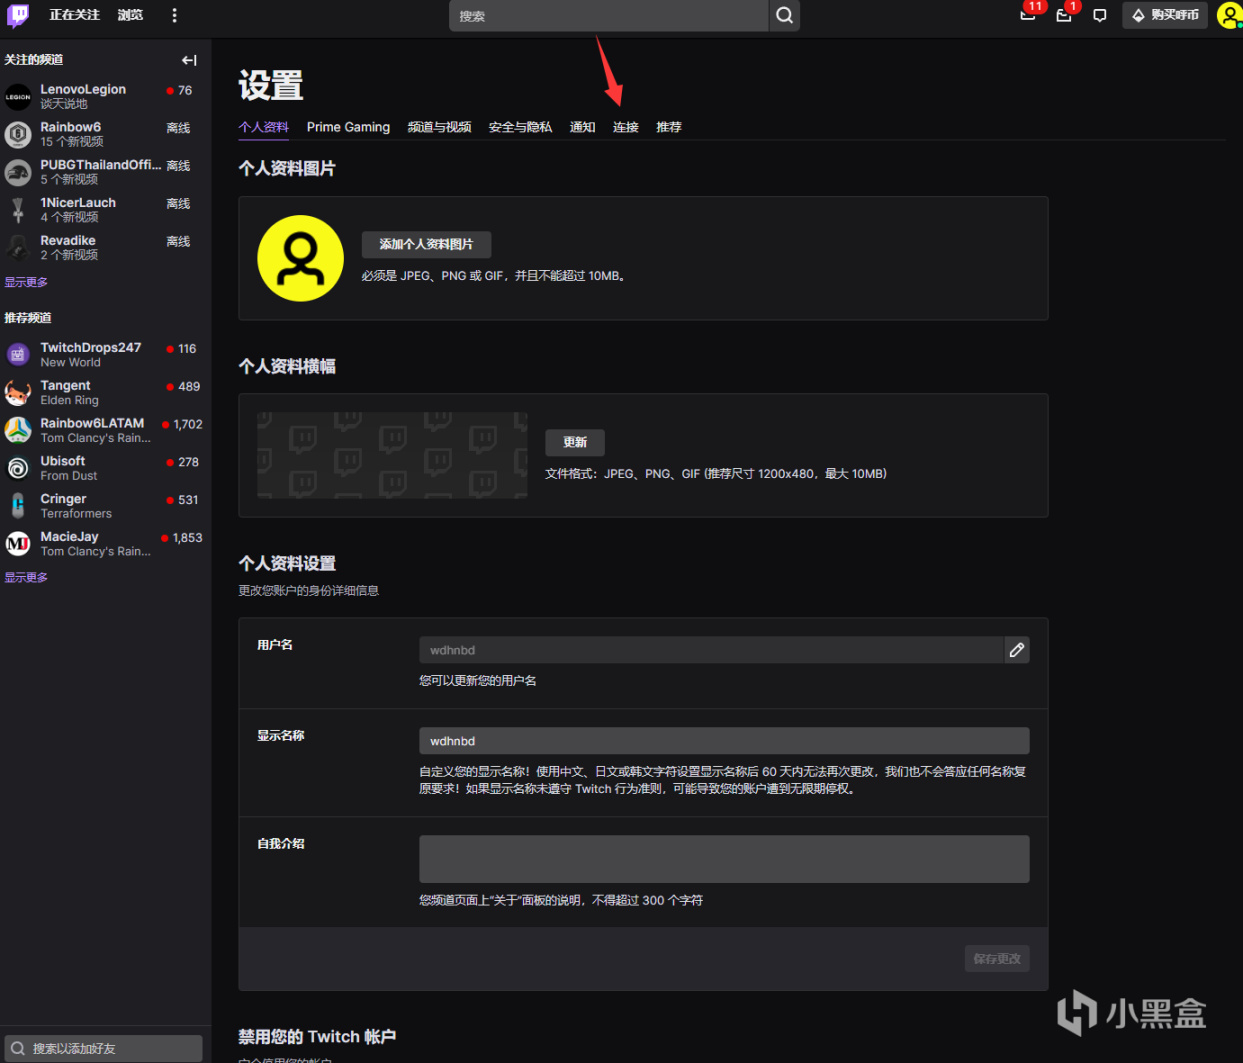The width and height of the screenshot is (1243, 1063).
Task: Open LenovoLegion channel name
Action: coord(83,89)
